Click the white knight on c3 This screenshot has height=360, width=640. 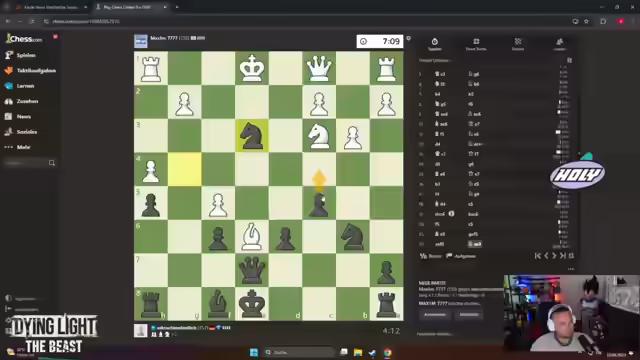pyautogui.click(x=319, y=136)
